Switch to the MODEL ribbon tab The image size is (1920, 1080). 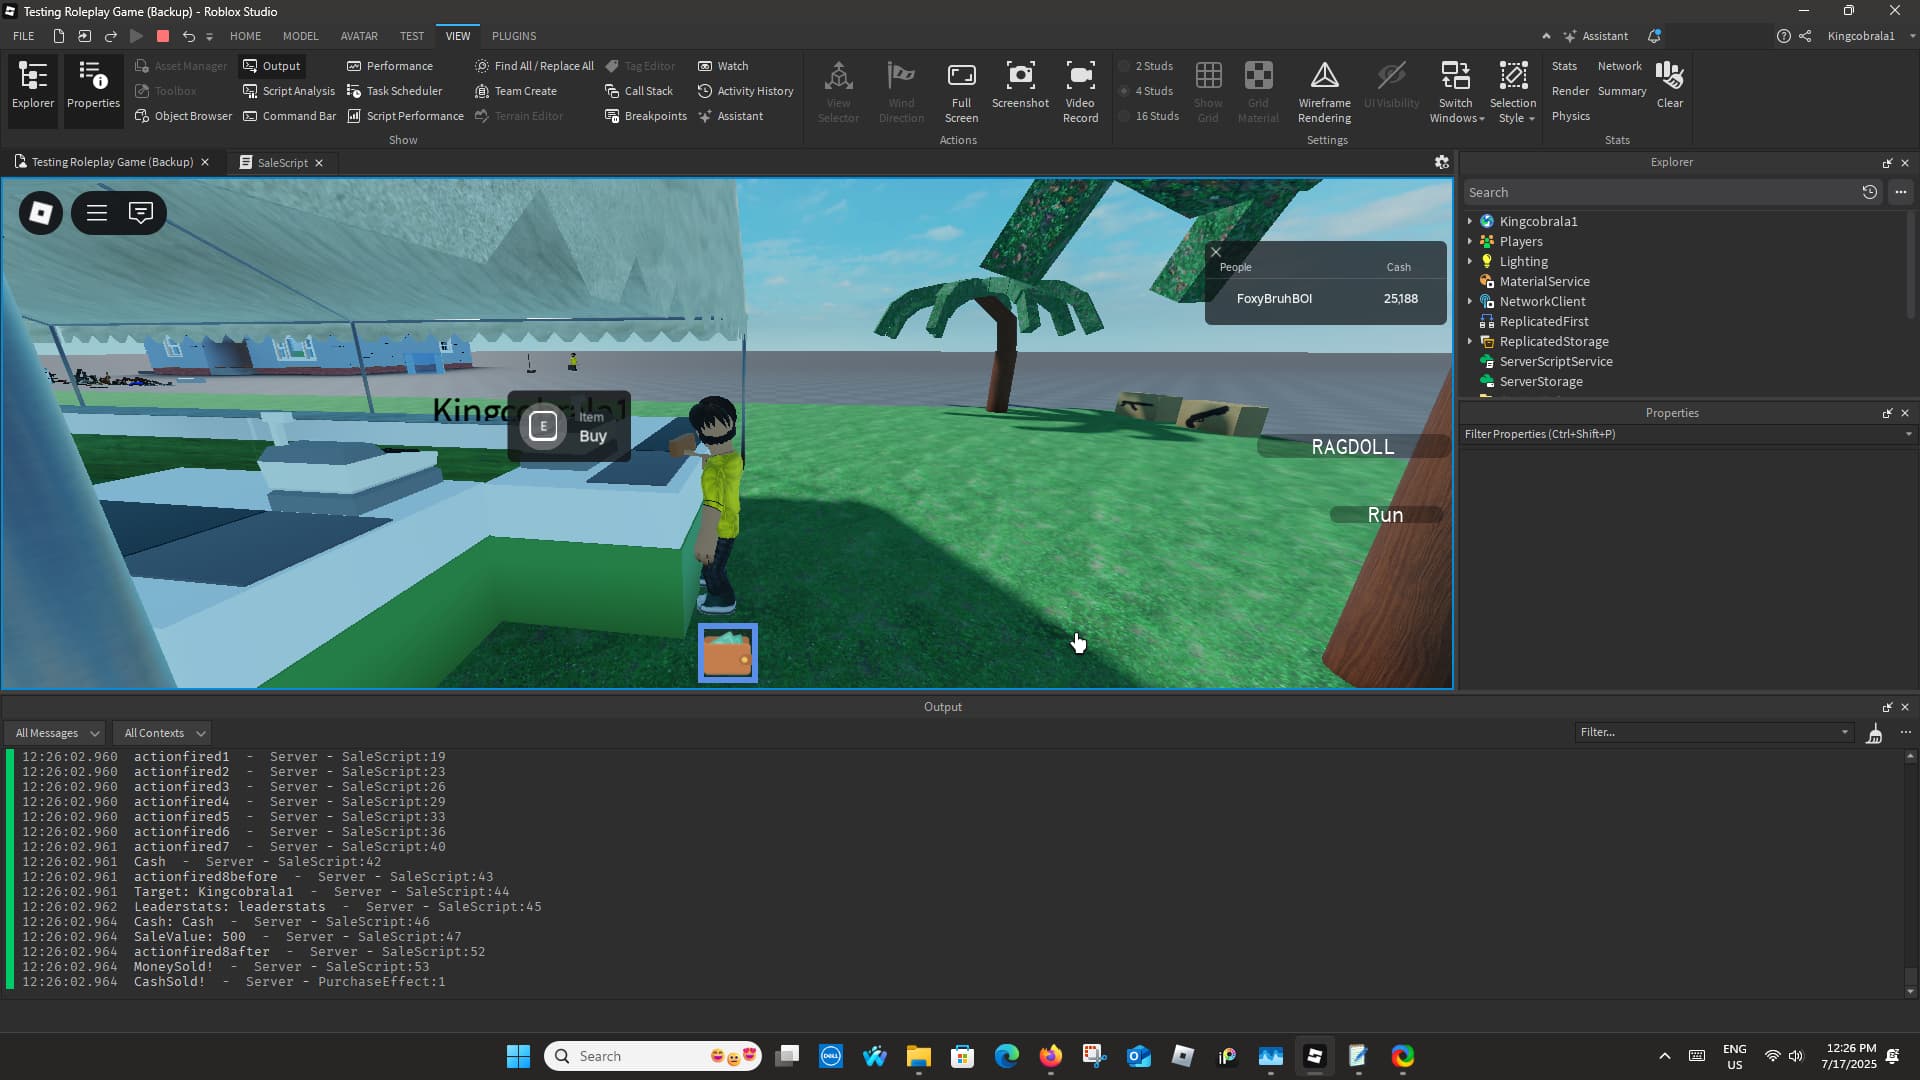[300, 36]
